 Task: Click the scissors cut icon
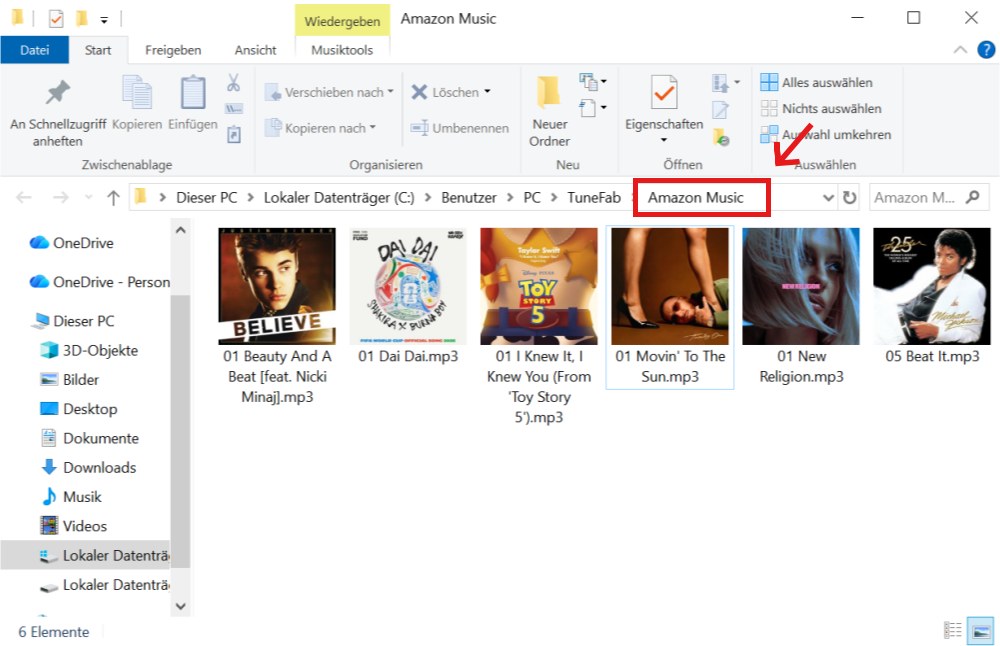point(233,82)
